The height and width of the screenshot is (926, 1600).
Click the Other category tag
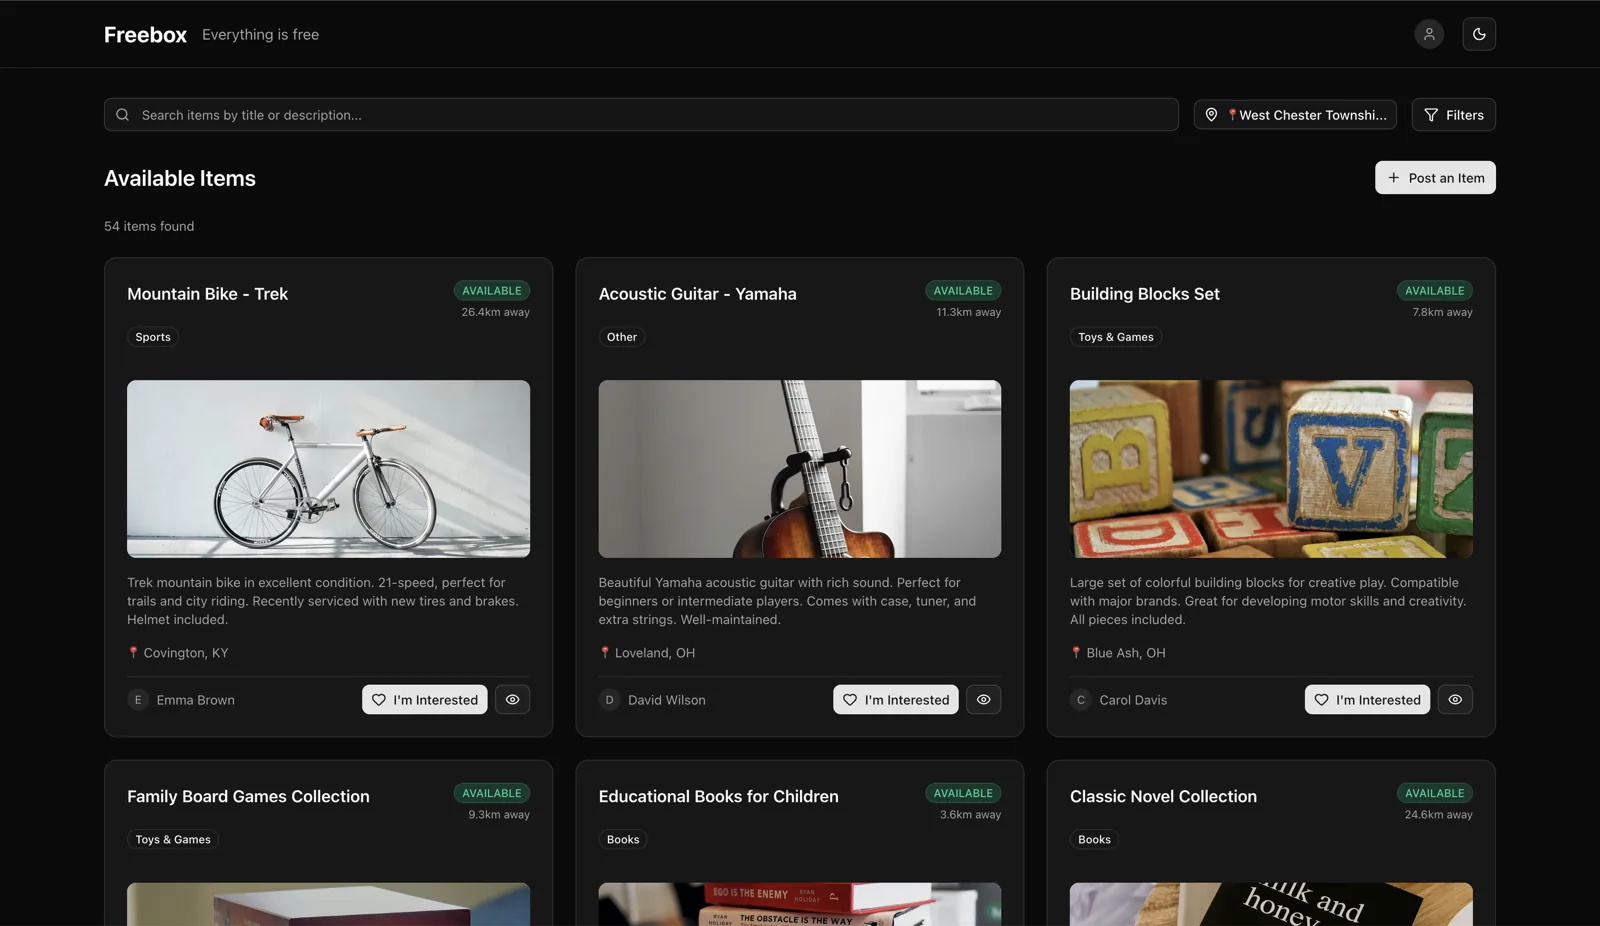[622, 337]
